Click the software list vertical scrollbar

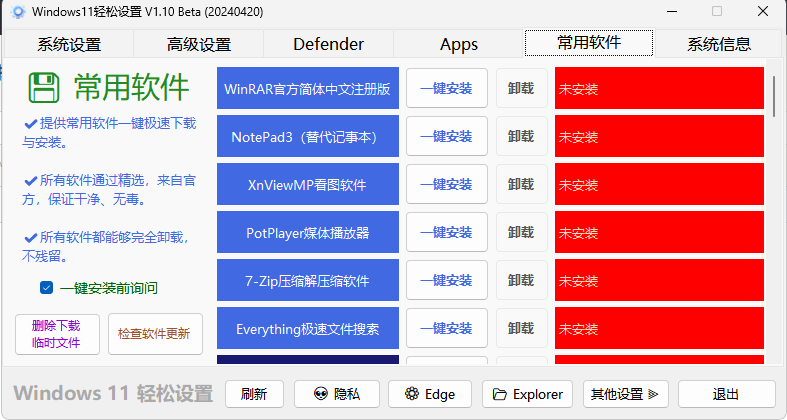point(774,95)
